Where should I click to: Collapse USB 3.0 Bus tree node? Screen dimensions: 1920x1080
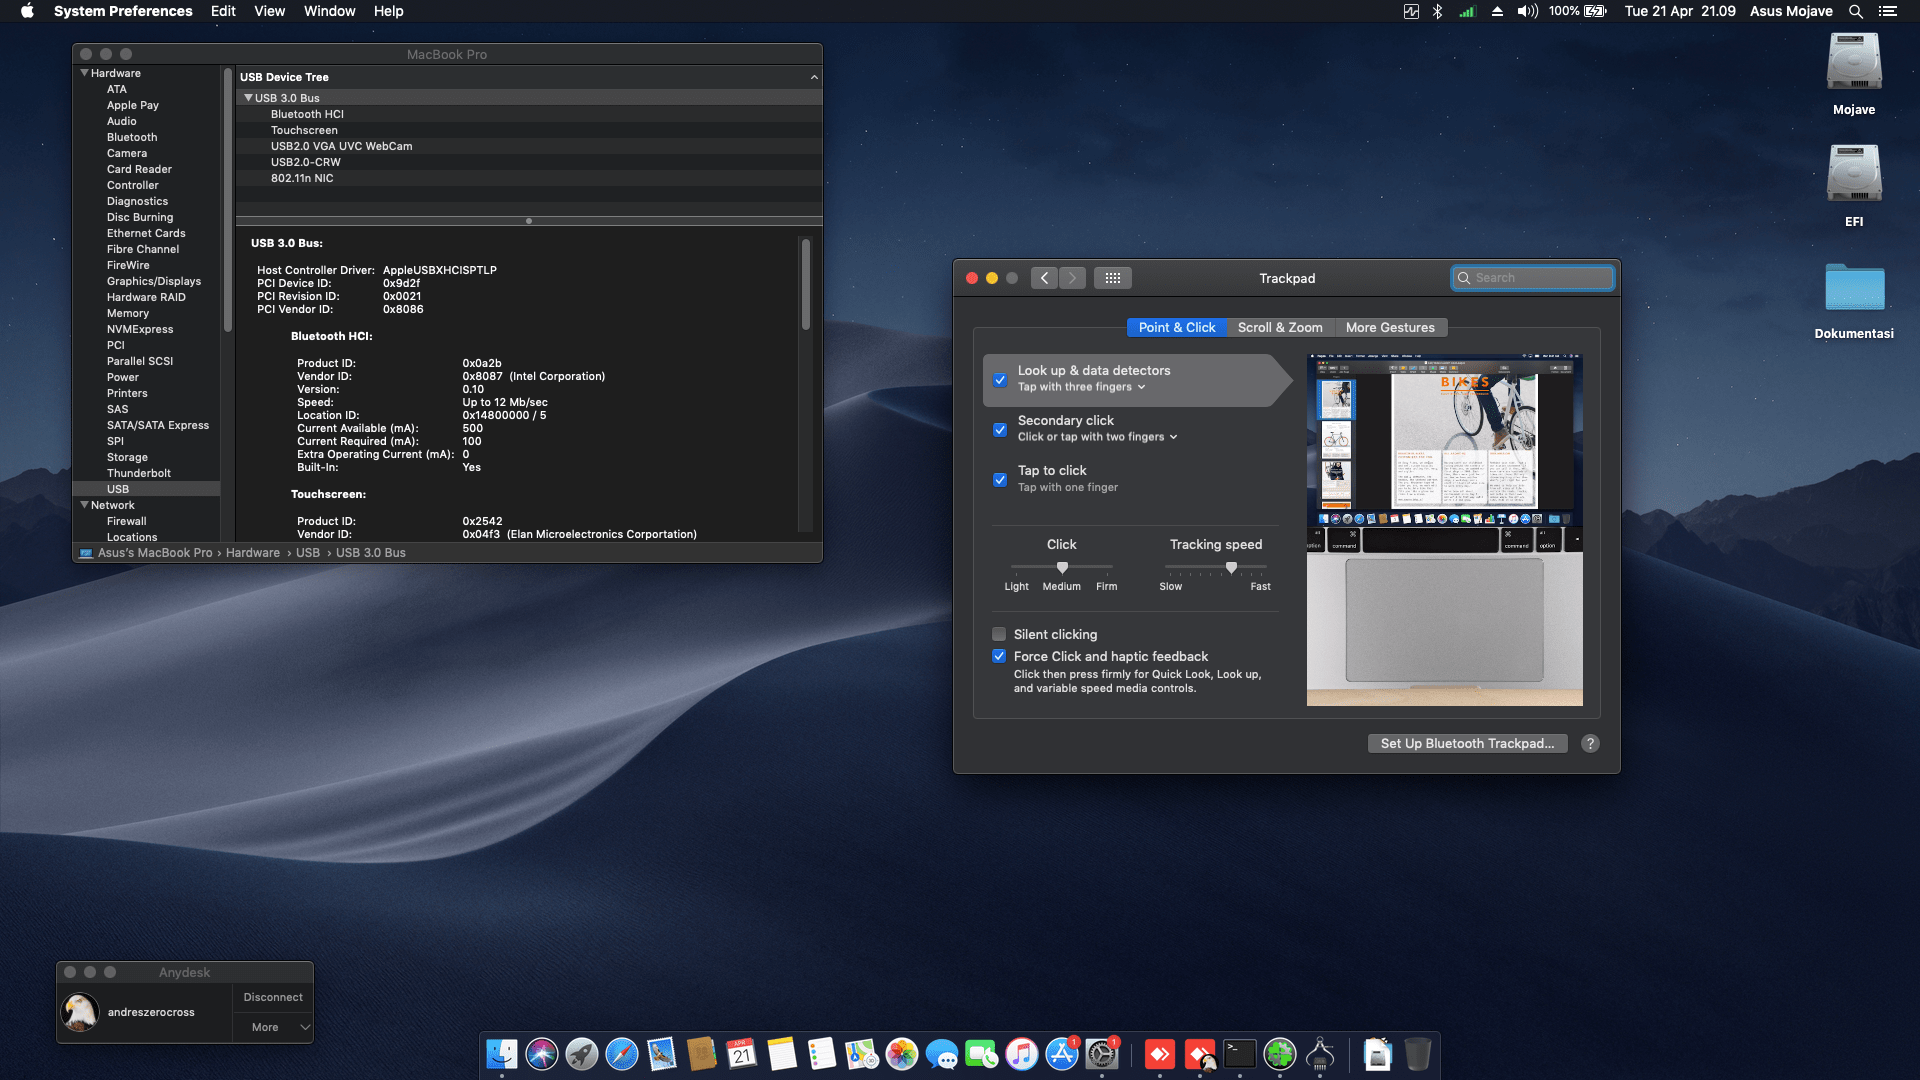(248, 98)
